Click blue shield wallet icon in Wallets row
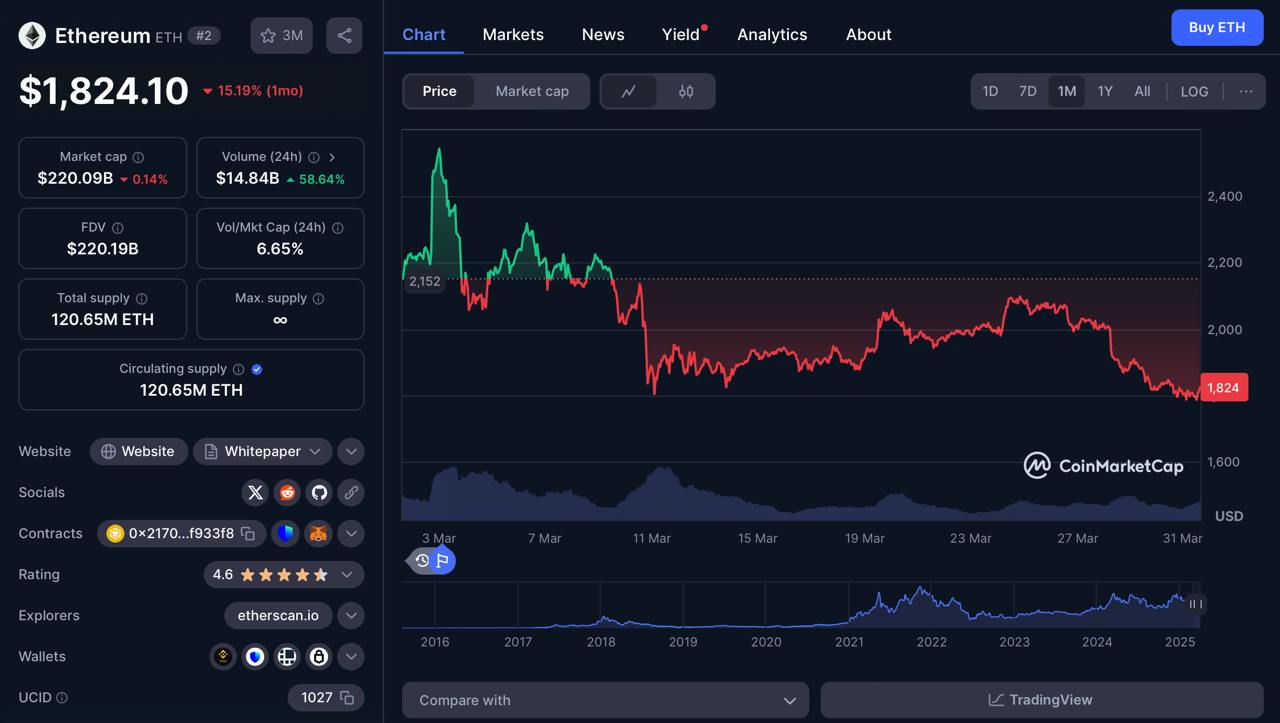The width and height of the screenshot is (1280, 723). [255, 657]
